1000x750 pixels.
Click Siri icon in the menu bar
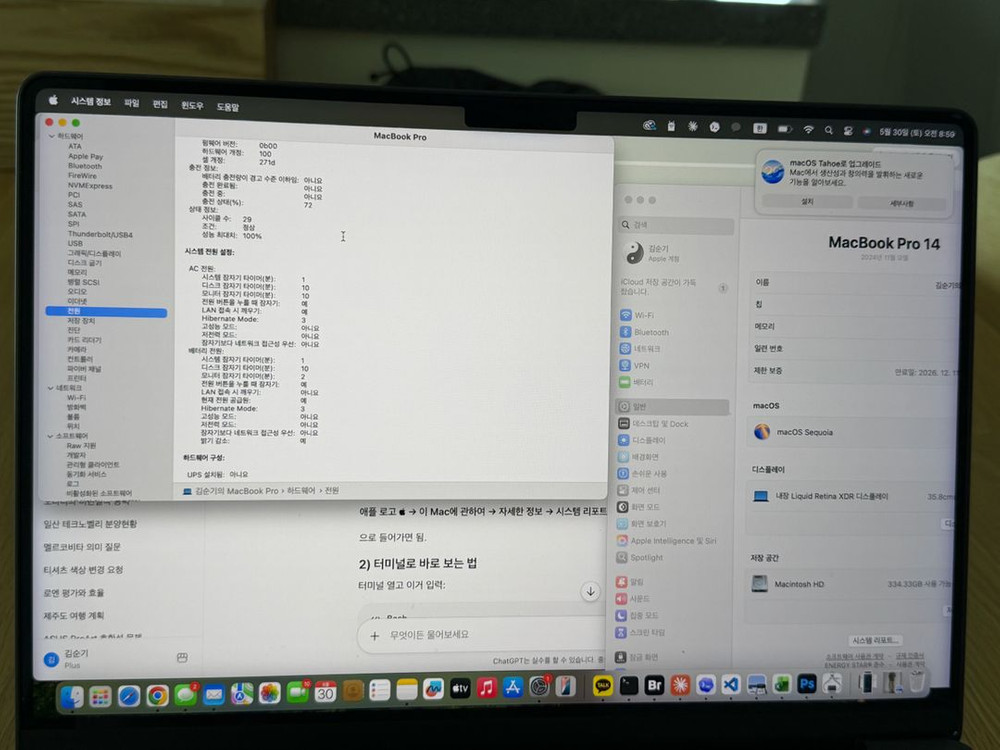coord(866,131)
